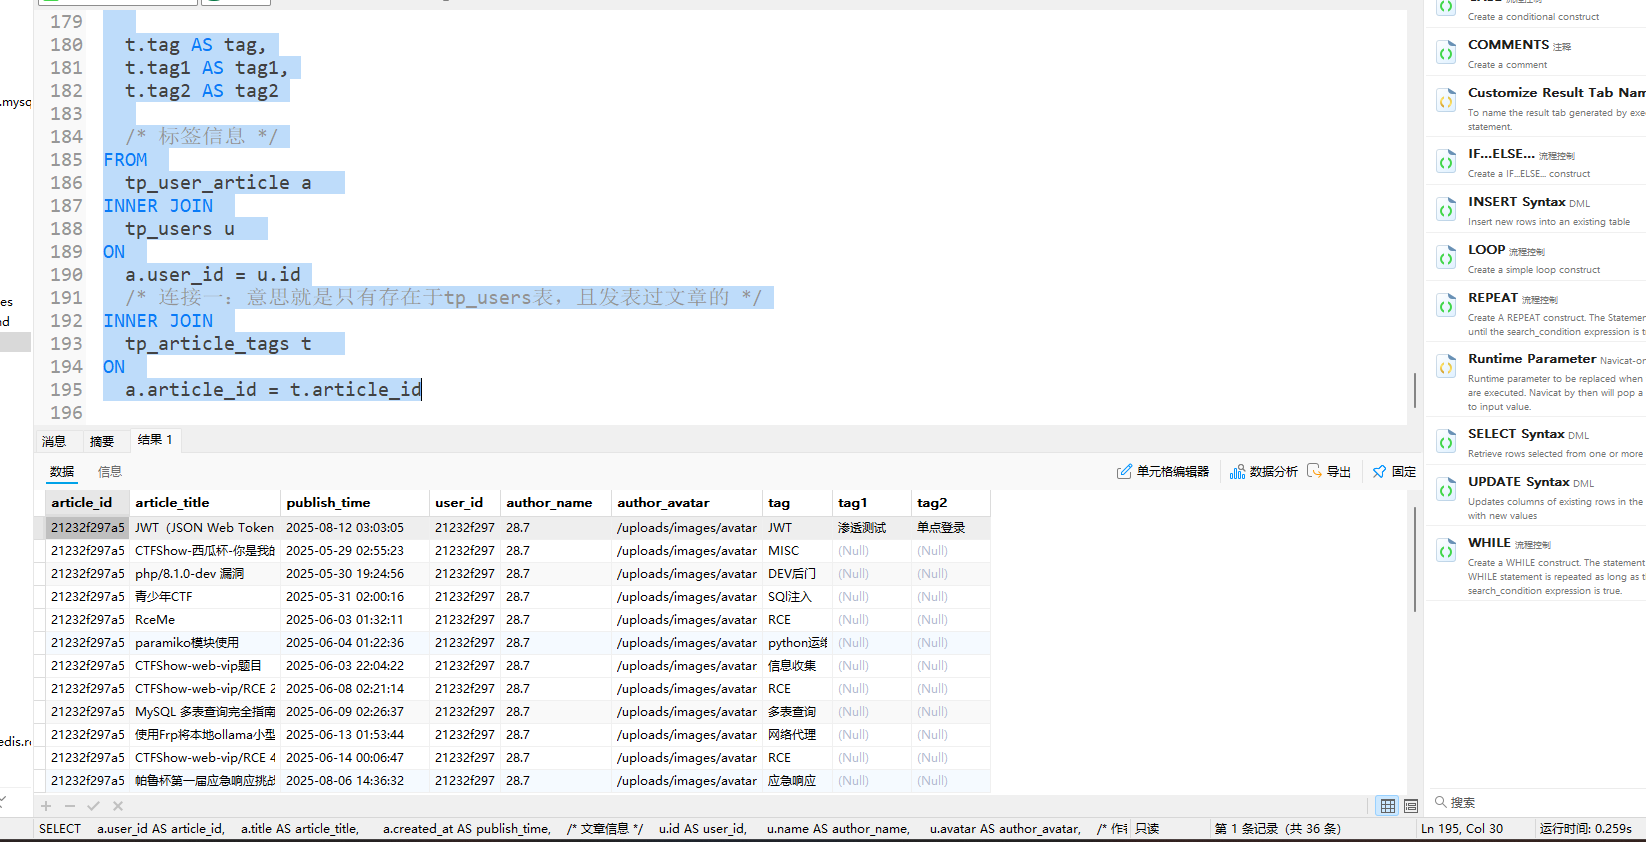Discard changes with the X icon
This screenshot has width=1646, height=842.
click(118, 806)
